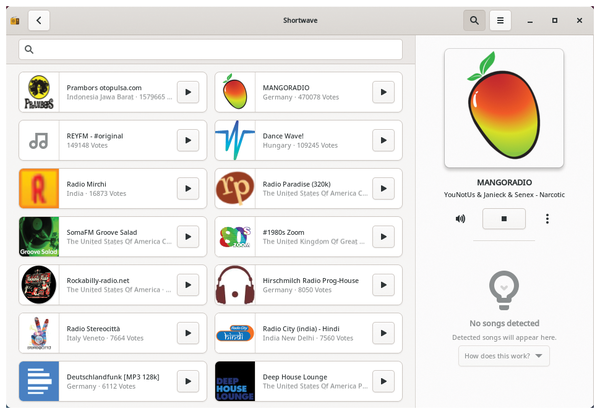Click 'India · 16873 Votes' text
Viewport: 600px width, 414px height.
96,194
